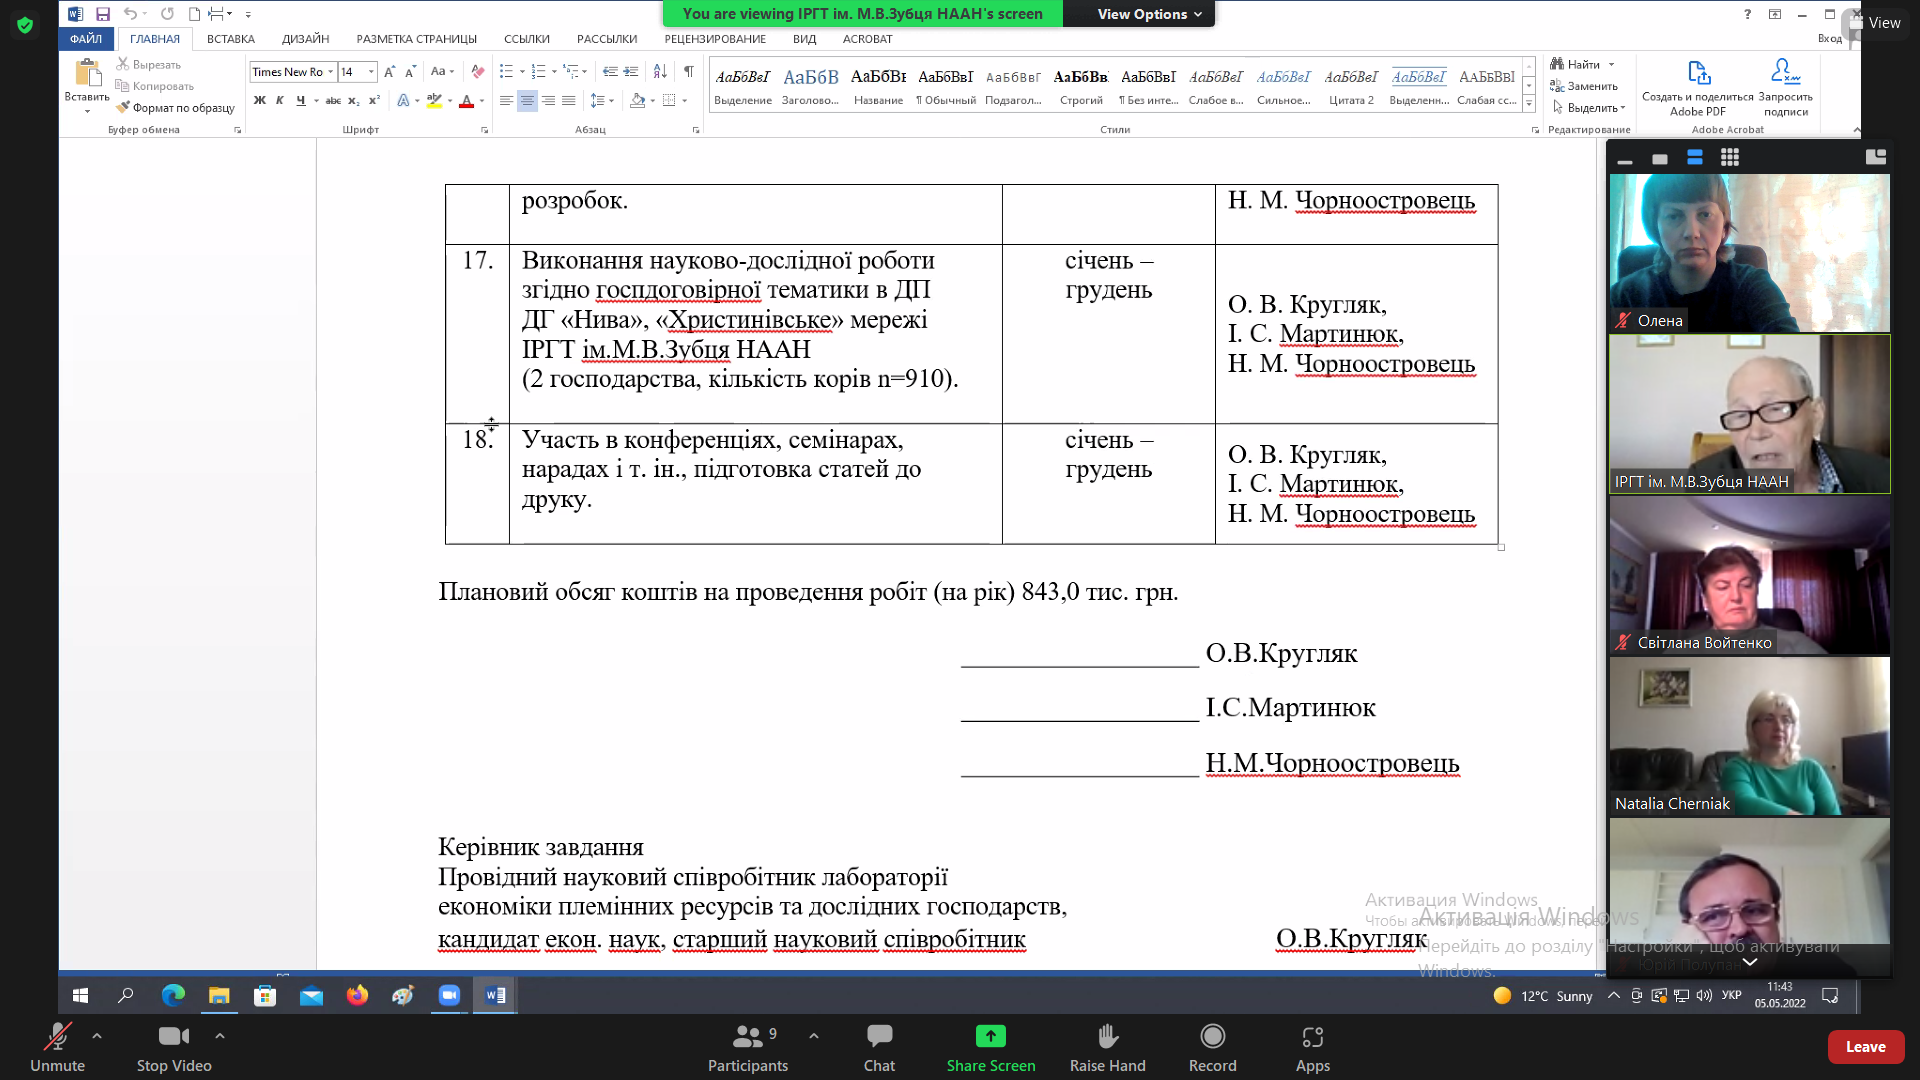Open the Participants panel
The width and height of the screenshot is (1920, 1080).
(x=748, y=1047)
